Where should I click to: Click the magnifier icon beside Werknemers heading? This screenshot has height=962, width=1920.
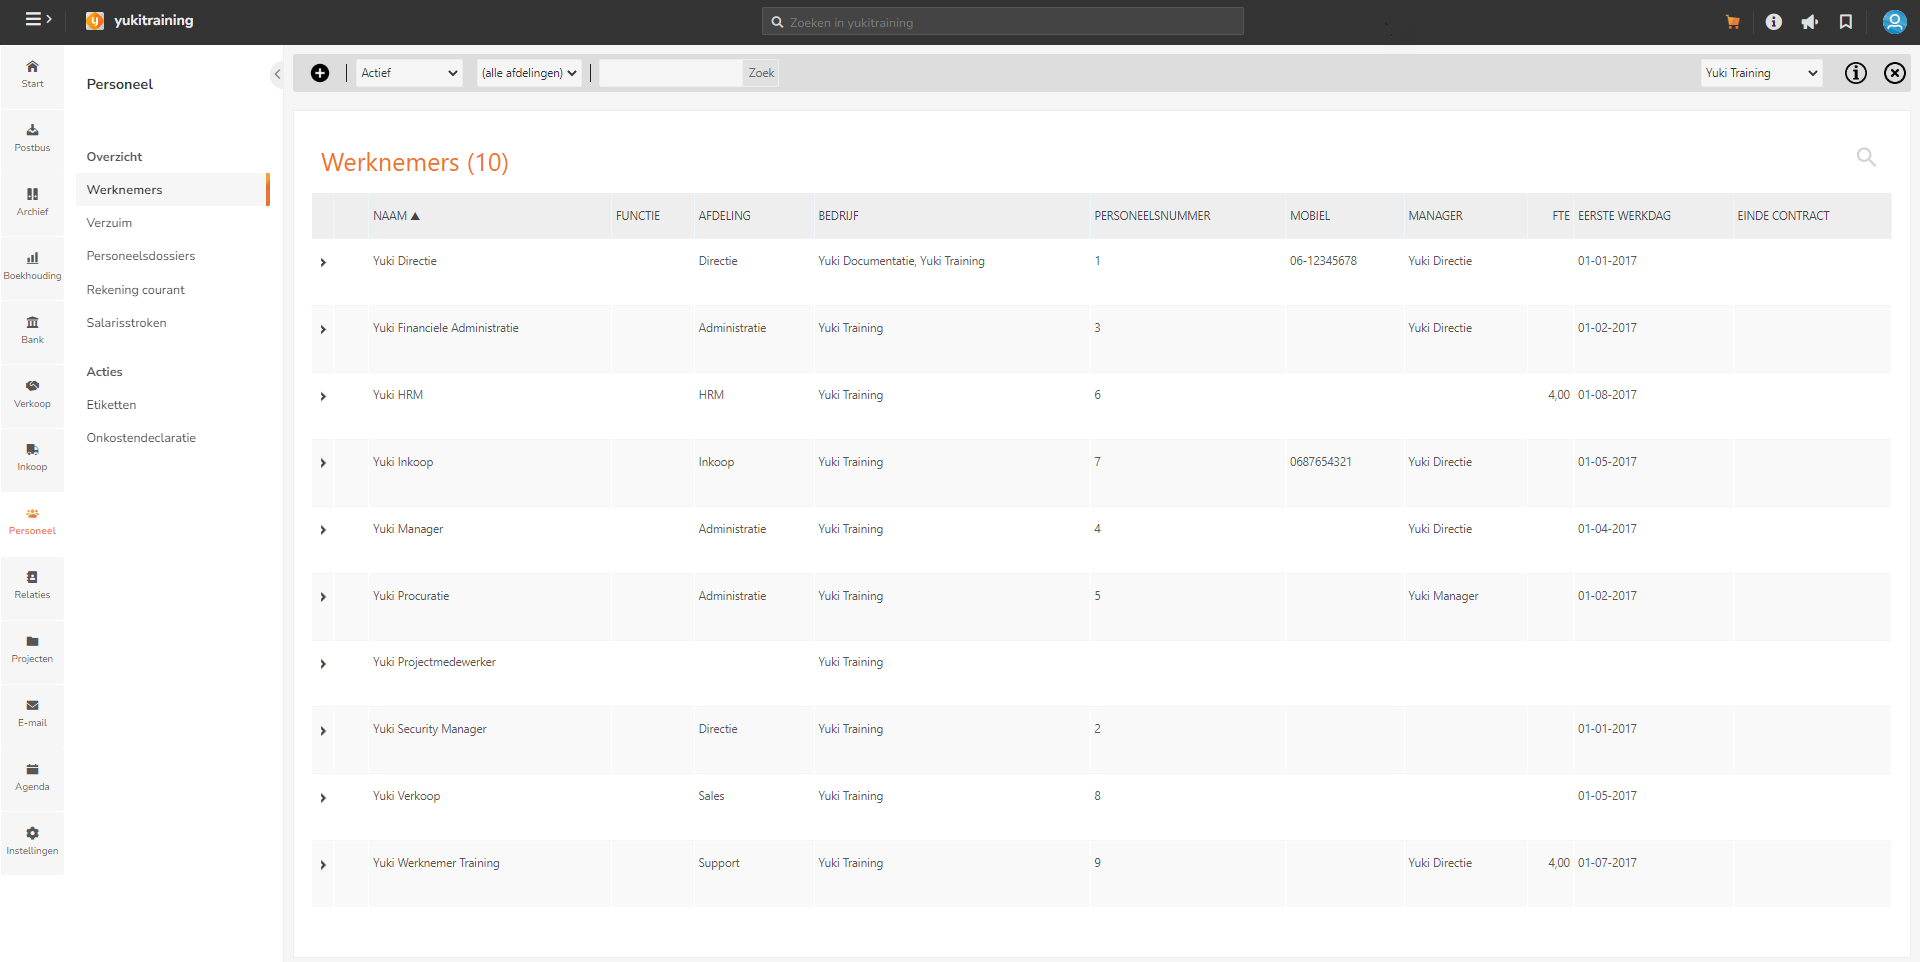pyautogui.click(x=1866, y=157)
